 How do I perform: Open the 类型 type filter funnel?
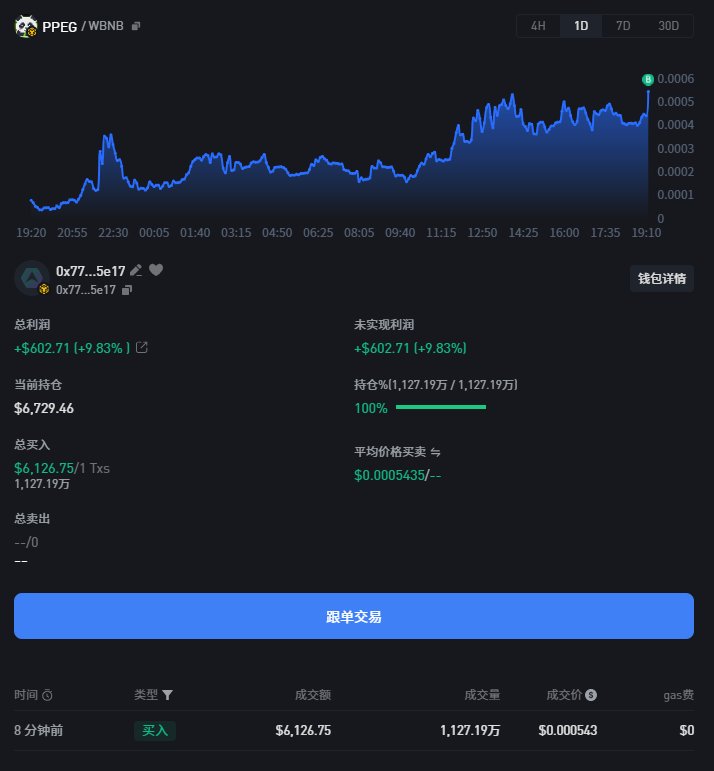click(x=167, y=695)
